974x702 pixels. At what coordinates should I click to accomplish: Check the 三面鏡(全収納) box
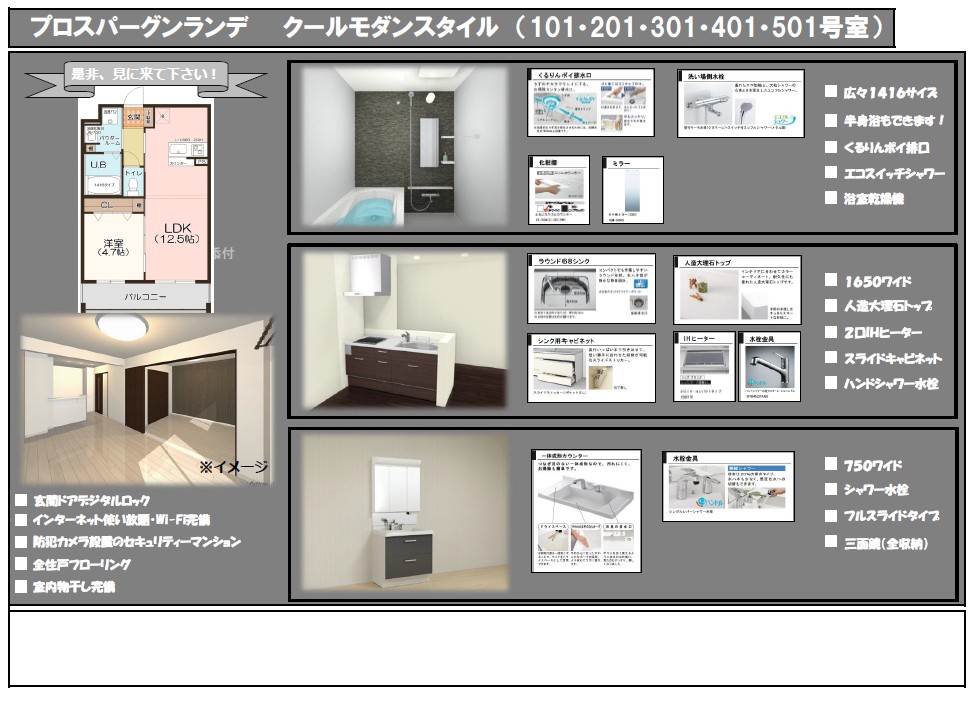tap(830, 542)
